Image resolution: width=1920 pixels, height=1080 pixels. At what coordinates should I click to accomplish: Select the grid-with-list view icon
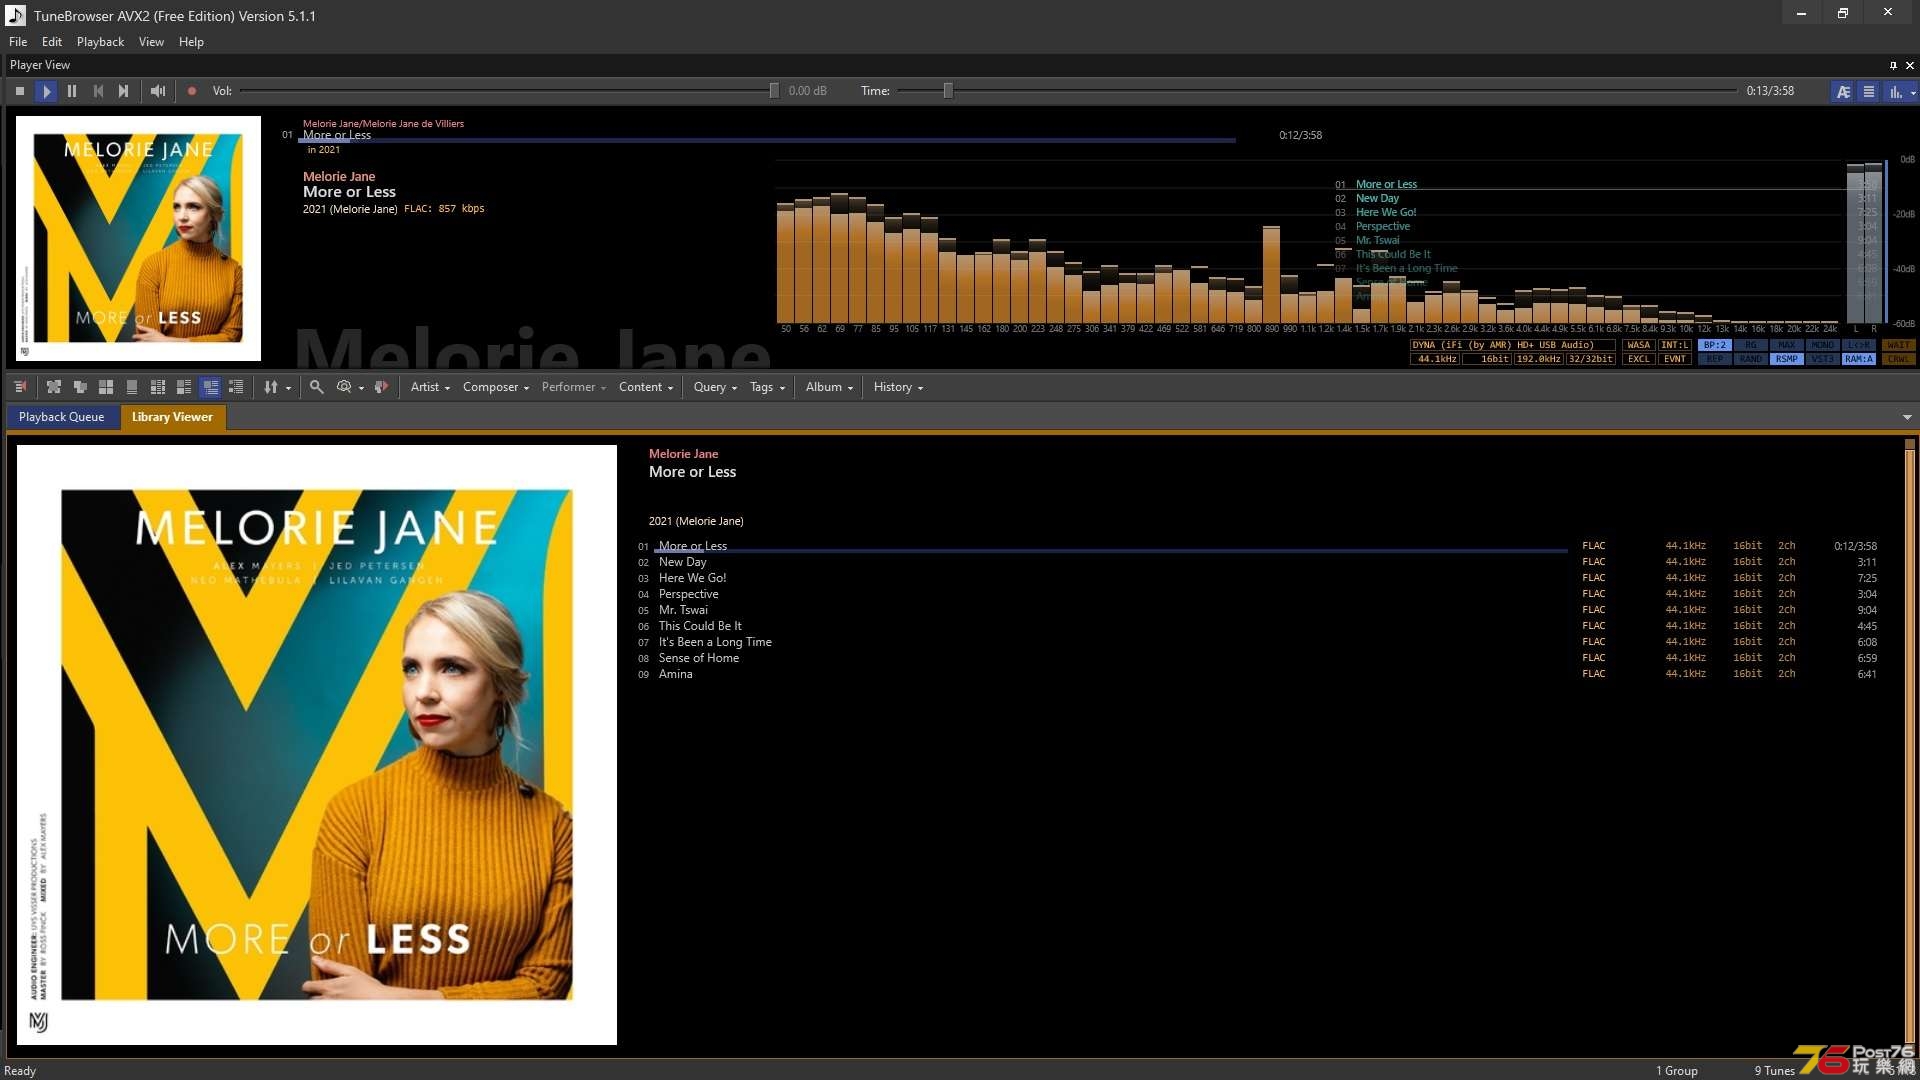(x=184, y=387)
